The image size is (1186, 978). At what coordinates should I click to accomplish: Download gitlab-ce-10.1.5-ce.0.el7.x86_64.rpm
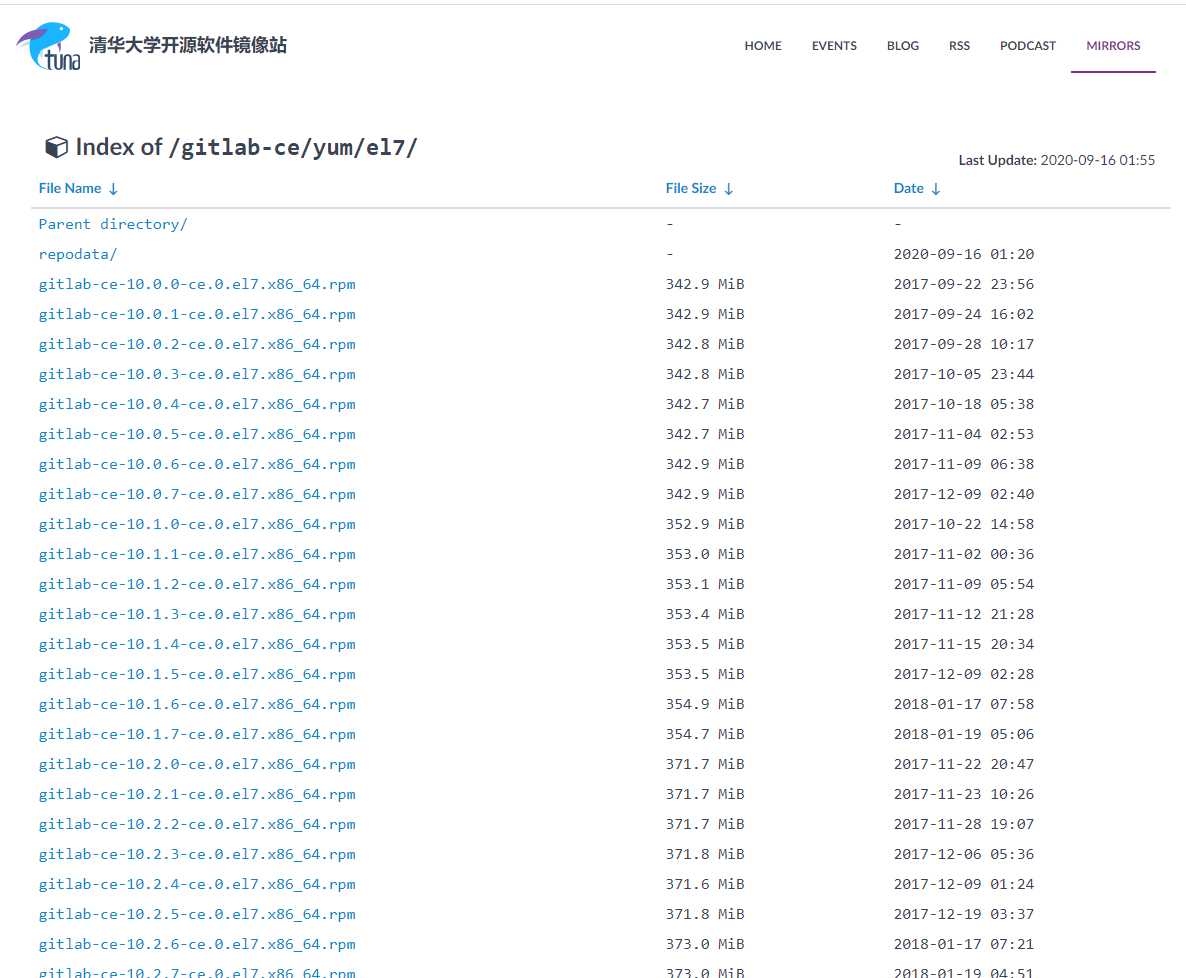(197, 674)
